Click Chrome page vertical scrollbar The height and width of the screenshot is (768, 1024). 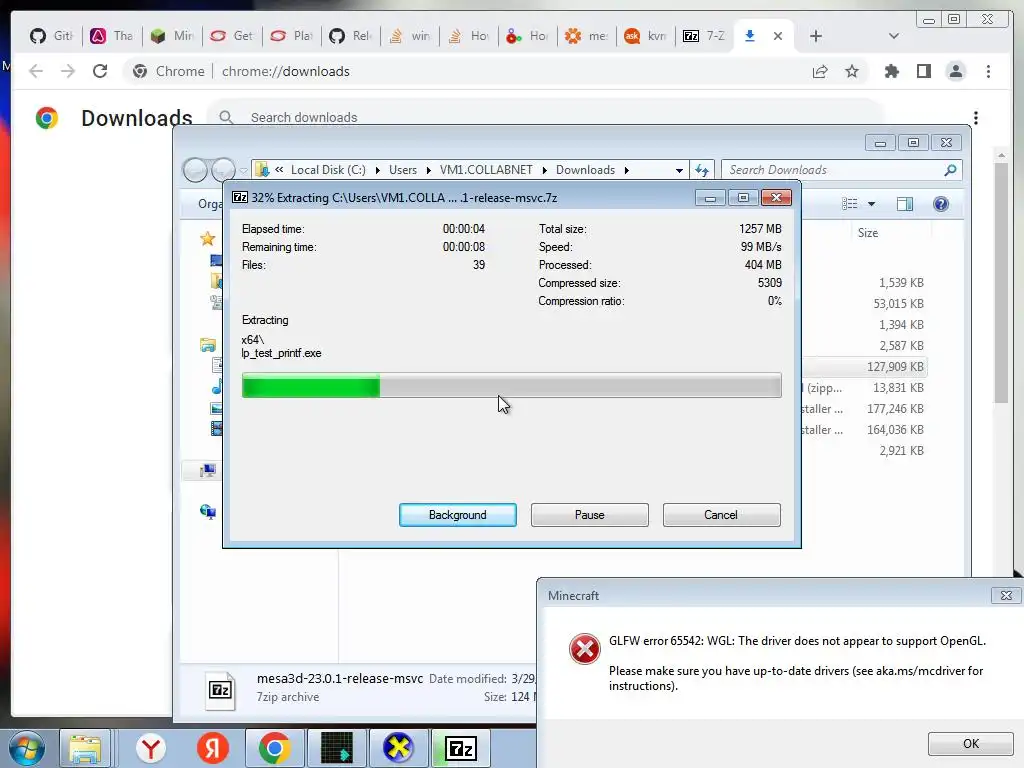coord(1001,281)
